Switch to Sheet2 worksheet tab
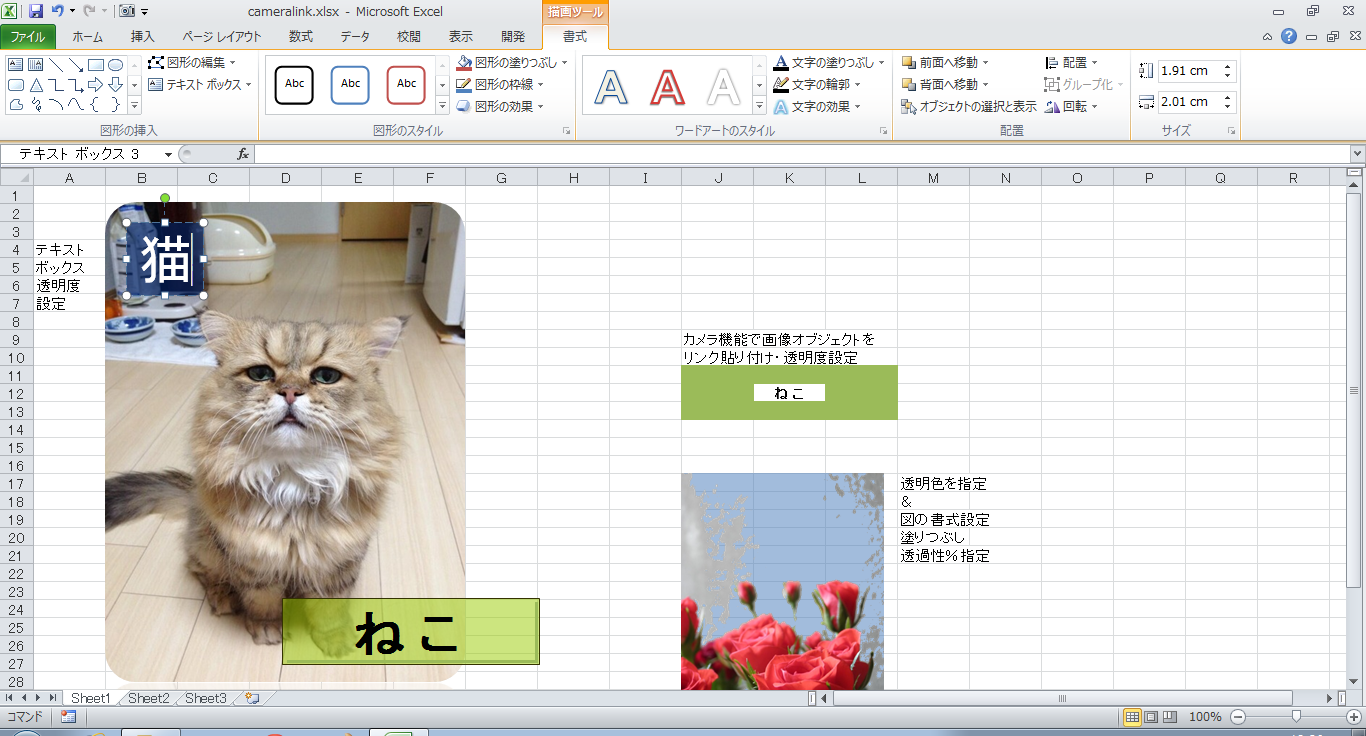The height and width of the screenshot is (736, 1366). tap(148, 698)
